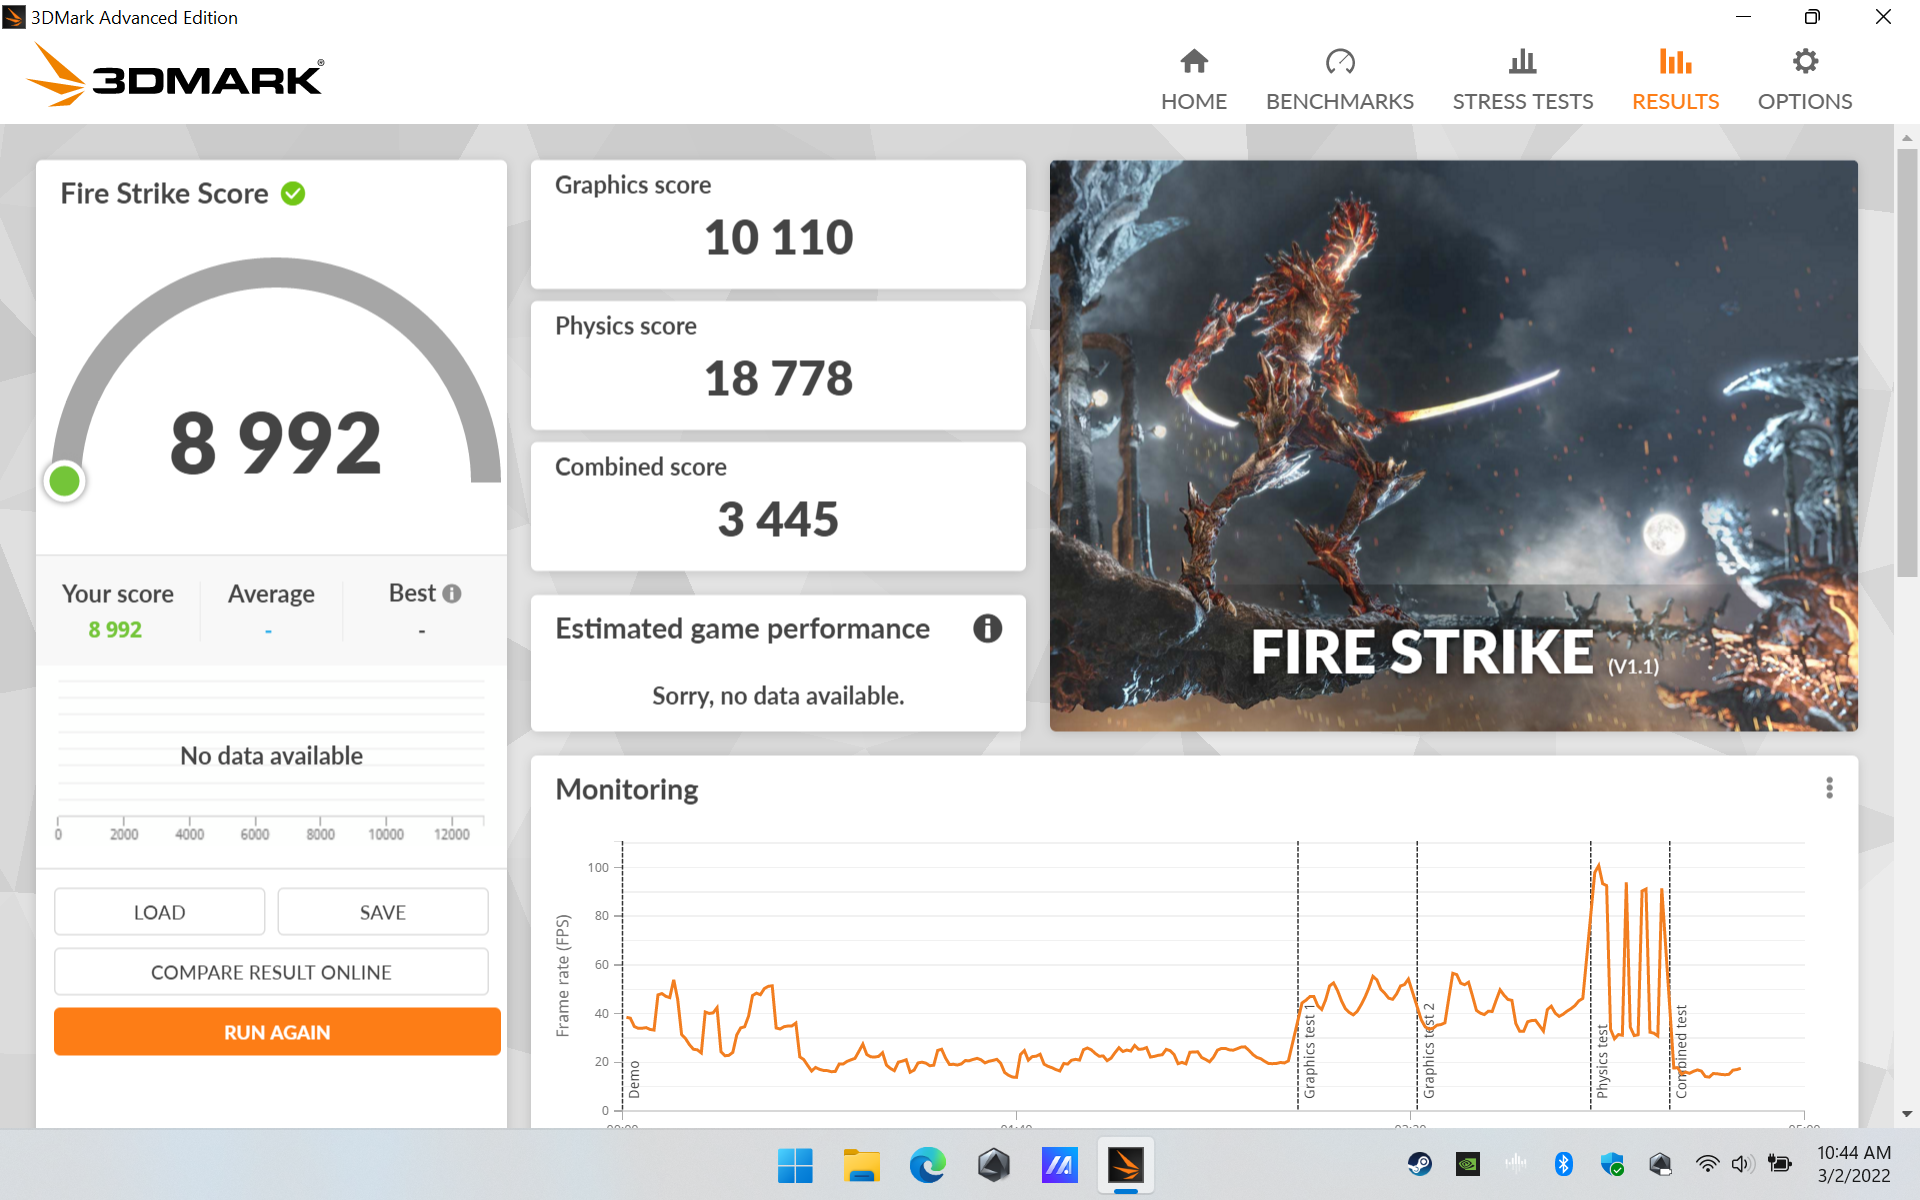Click the green gauge indicator dot
This screenshot has height=1200, width=1920.
65,481
